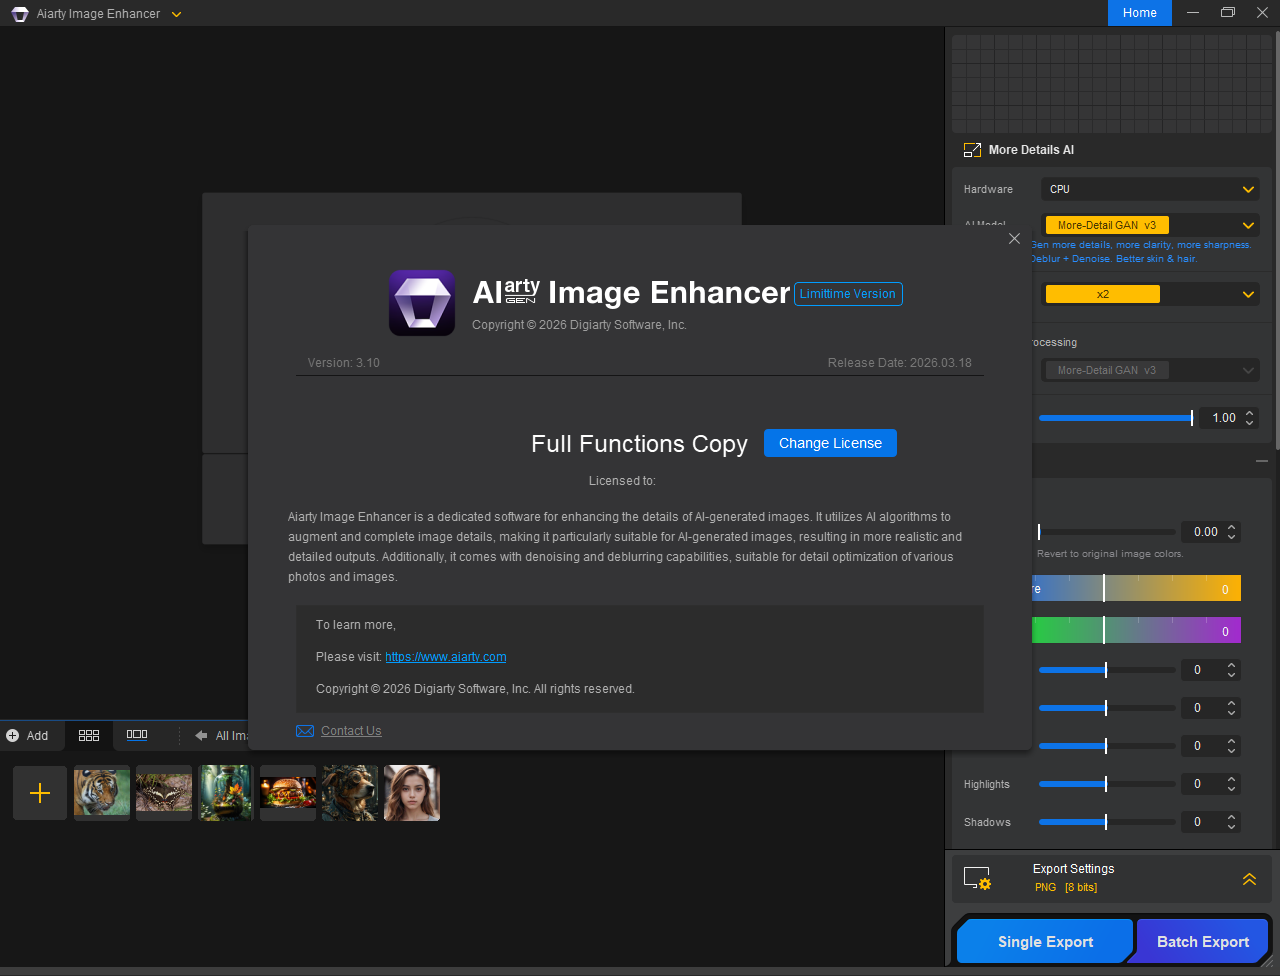Click the Limittime Version badge
1280x976 pixels.
(x=848, y=294)
